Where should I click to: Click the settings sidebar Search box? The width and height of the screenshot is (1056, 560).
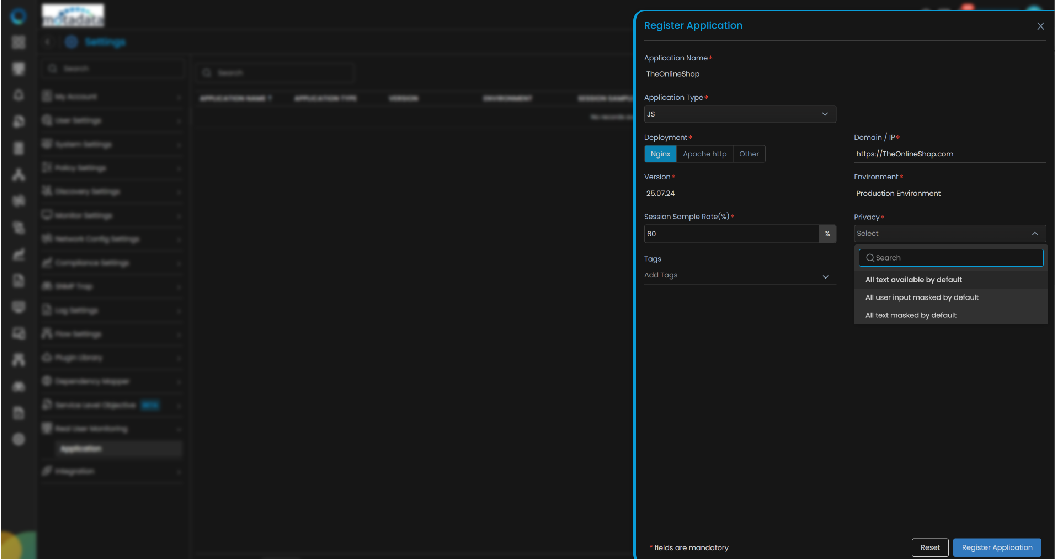(x=112, y=69)
